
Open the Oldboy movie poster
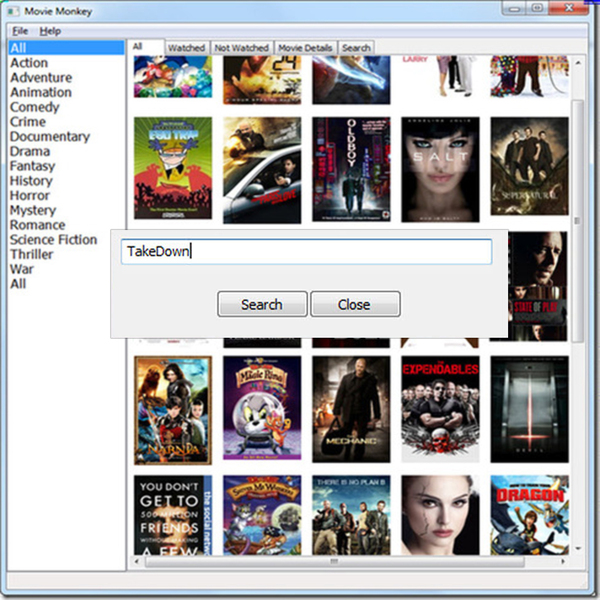tap(351, 169)
